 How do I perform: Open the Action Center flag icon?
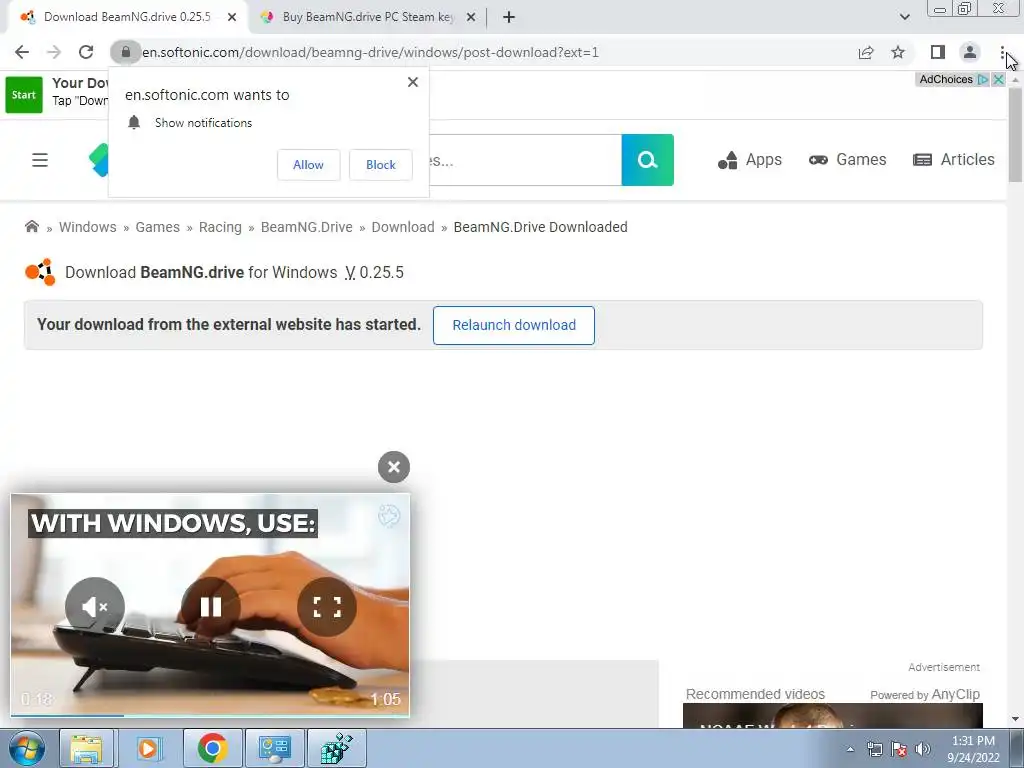pos(899,749)
